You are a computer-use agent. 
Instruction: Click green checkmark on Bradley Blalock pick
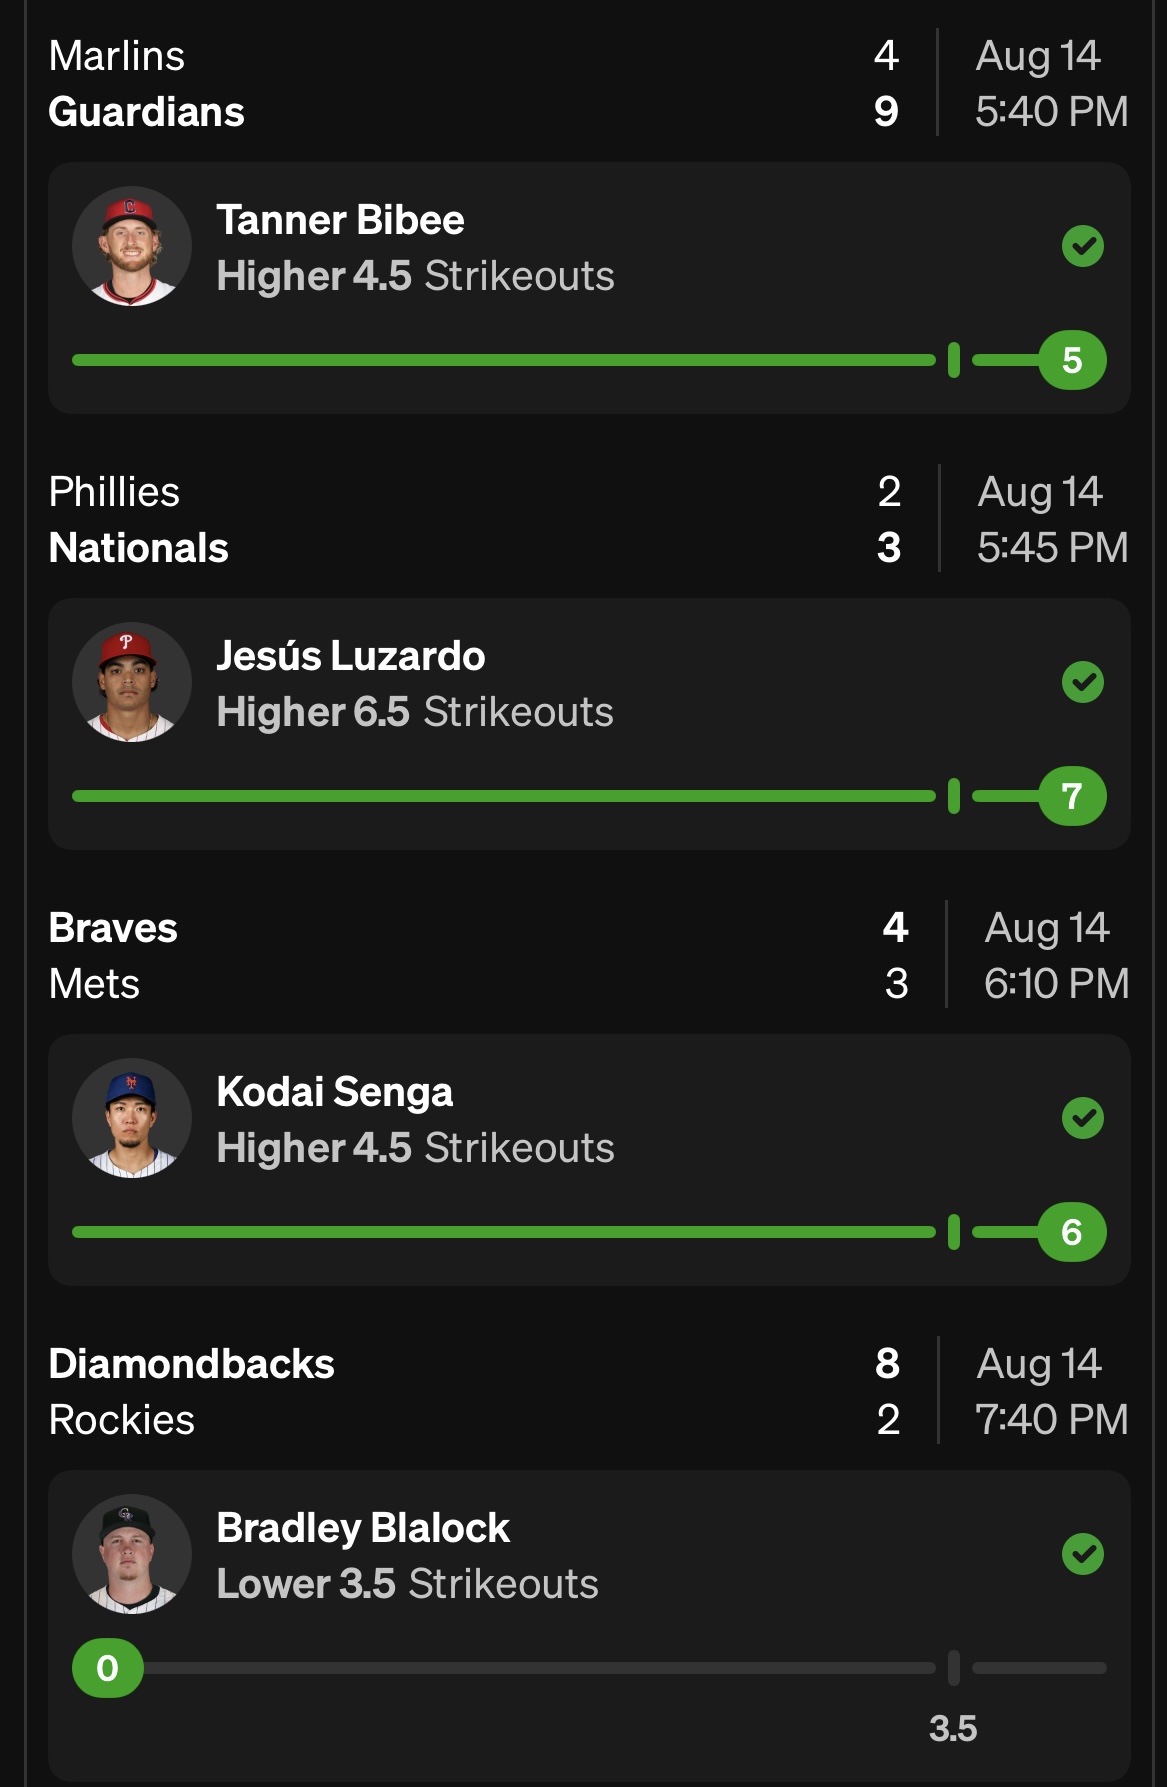pos(1082,1554)
